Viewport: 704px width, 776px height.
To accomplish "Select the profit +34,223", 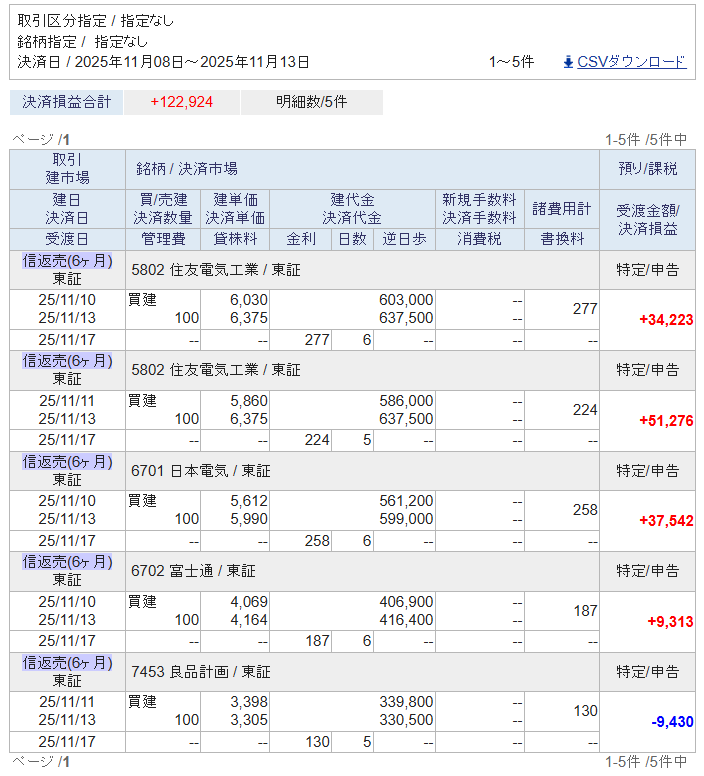I will pyautogui.click(x=666, y=320).
